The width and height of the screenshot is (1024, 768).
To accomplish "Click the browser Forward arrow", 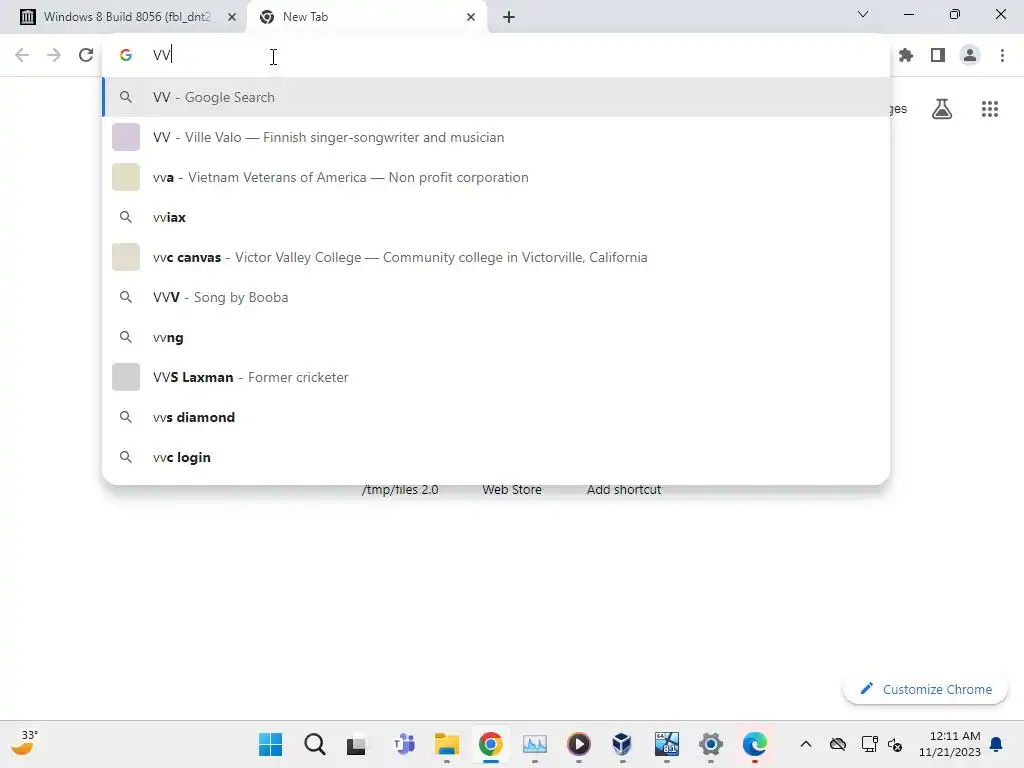I will [x=54, y=55].
